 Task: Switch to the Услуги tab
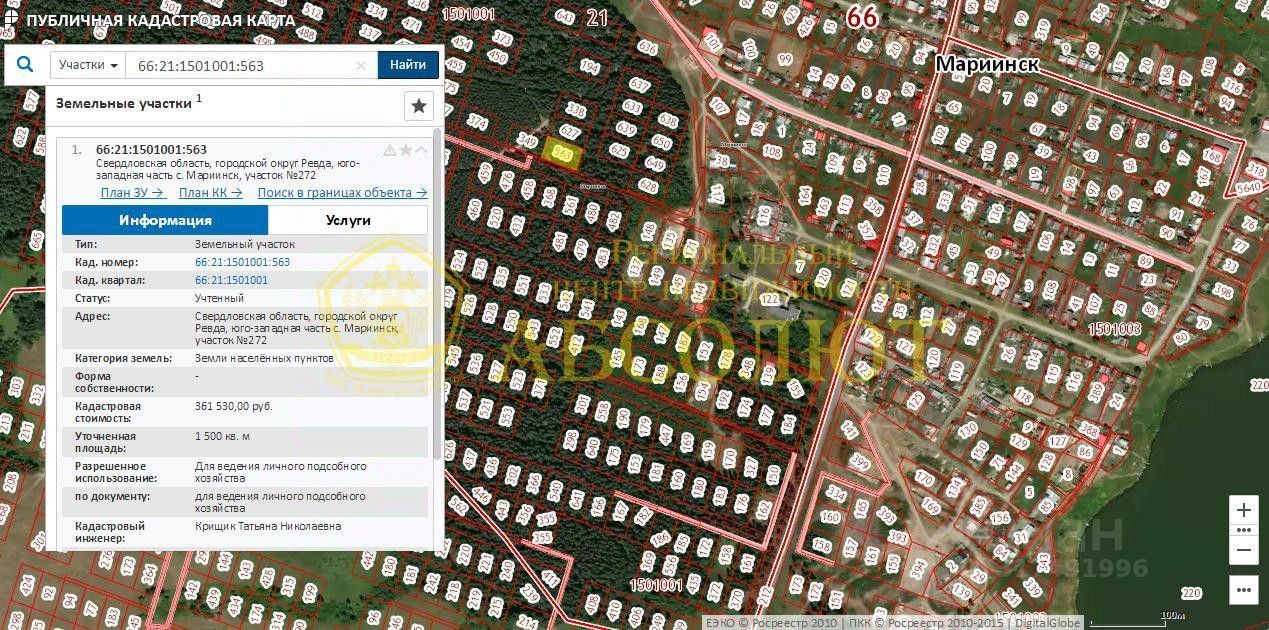348,220
